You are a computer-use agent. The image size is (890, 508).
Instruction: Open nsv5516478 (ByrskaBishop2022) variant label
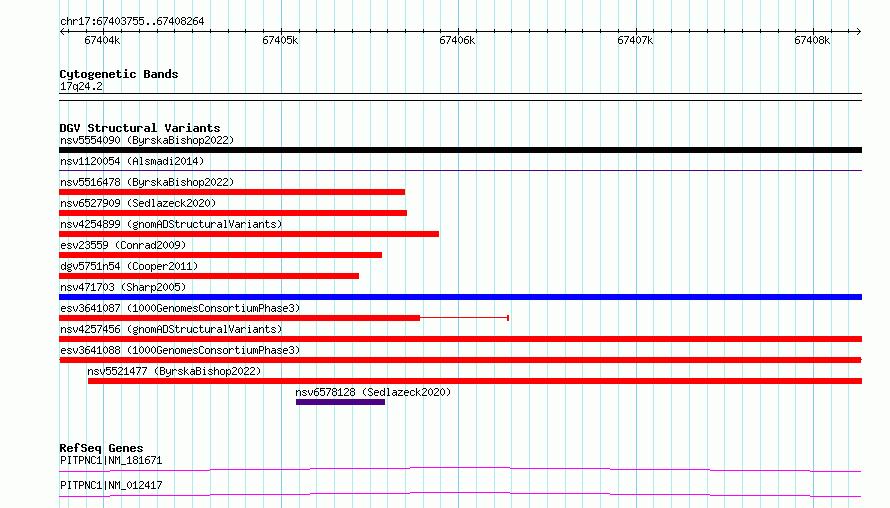[x=147, y=182]
